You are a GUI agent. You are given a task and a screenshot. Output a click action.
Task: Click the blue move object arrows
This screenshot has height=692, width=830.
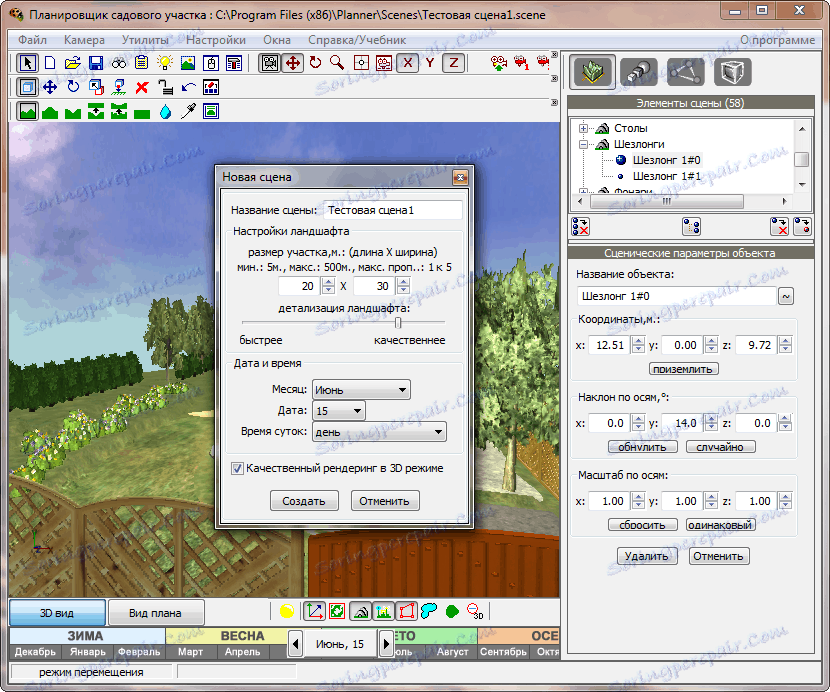(50, 87)
